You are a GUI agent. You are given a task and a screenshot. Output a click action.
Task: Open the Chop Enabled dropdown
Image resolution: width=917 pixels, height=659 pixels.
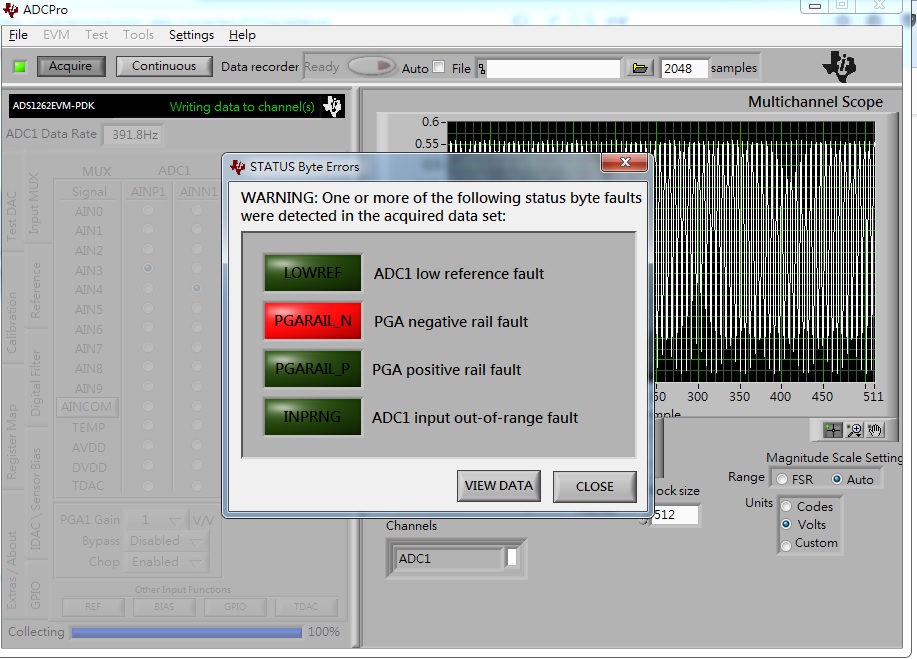pyautogui.click(x=167, y=562)
